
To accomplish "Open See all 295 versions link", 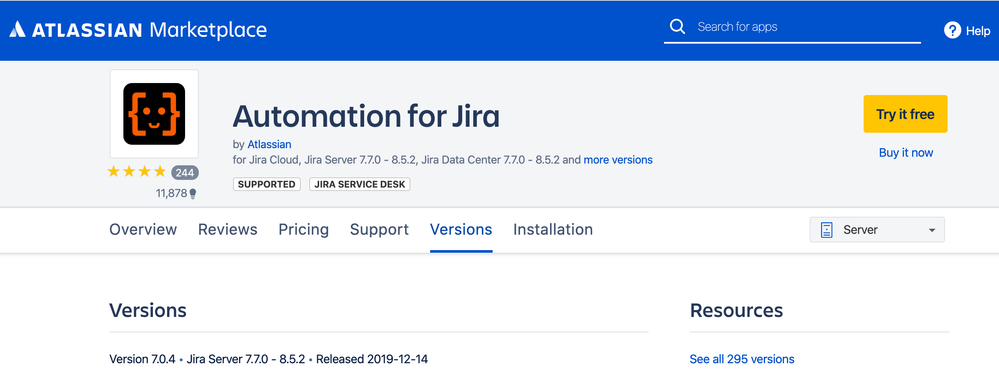I will 742,359.
